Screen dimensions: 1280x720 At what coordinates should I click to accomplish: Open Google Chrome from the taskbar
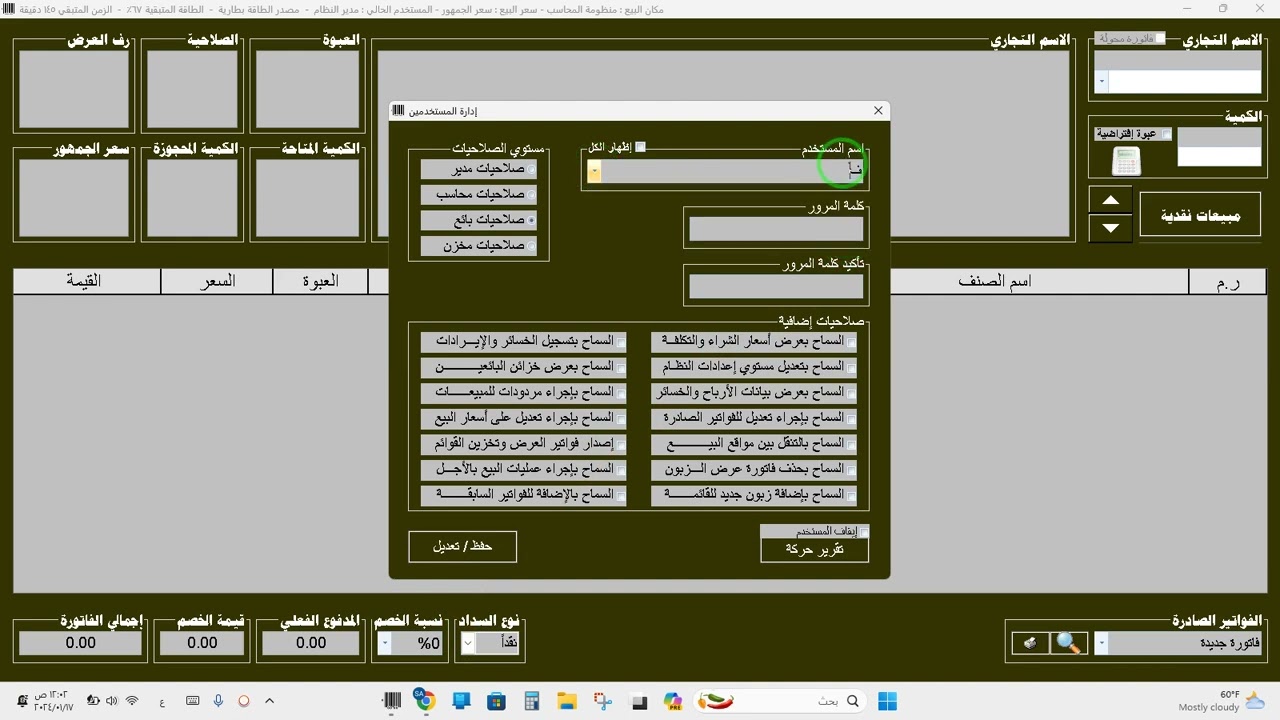pyautogui.click(x=426, y=701)
